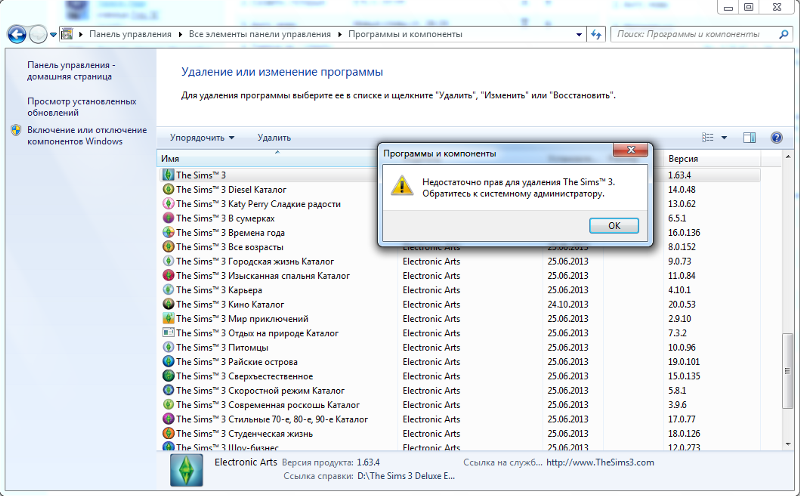This screenshot has height=496, width=800.
Task: Click the Refresh button beside address bar
Action: pyautogui.click(x=596, y=35)
